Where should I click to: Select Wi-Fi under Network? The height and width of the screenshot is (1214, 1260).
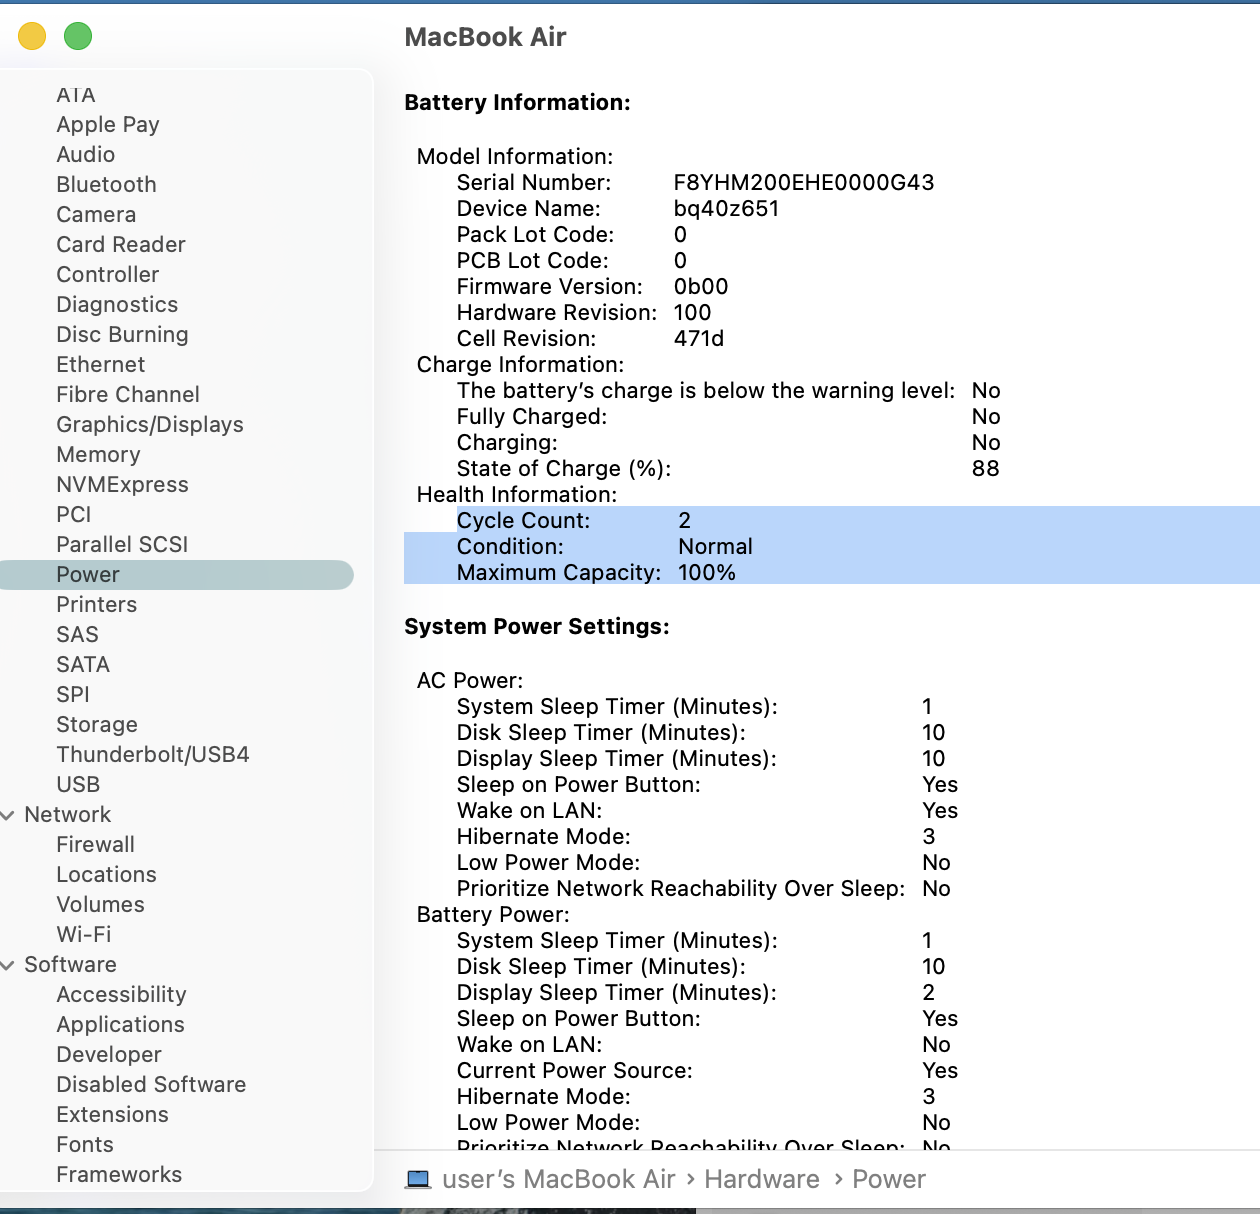tap(84, 935)
